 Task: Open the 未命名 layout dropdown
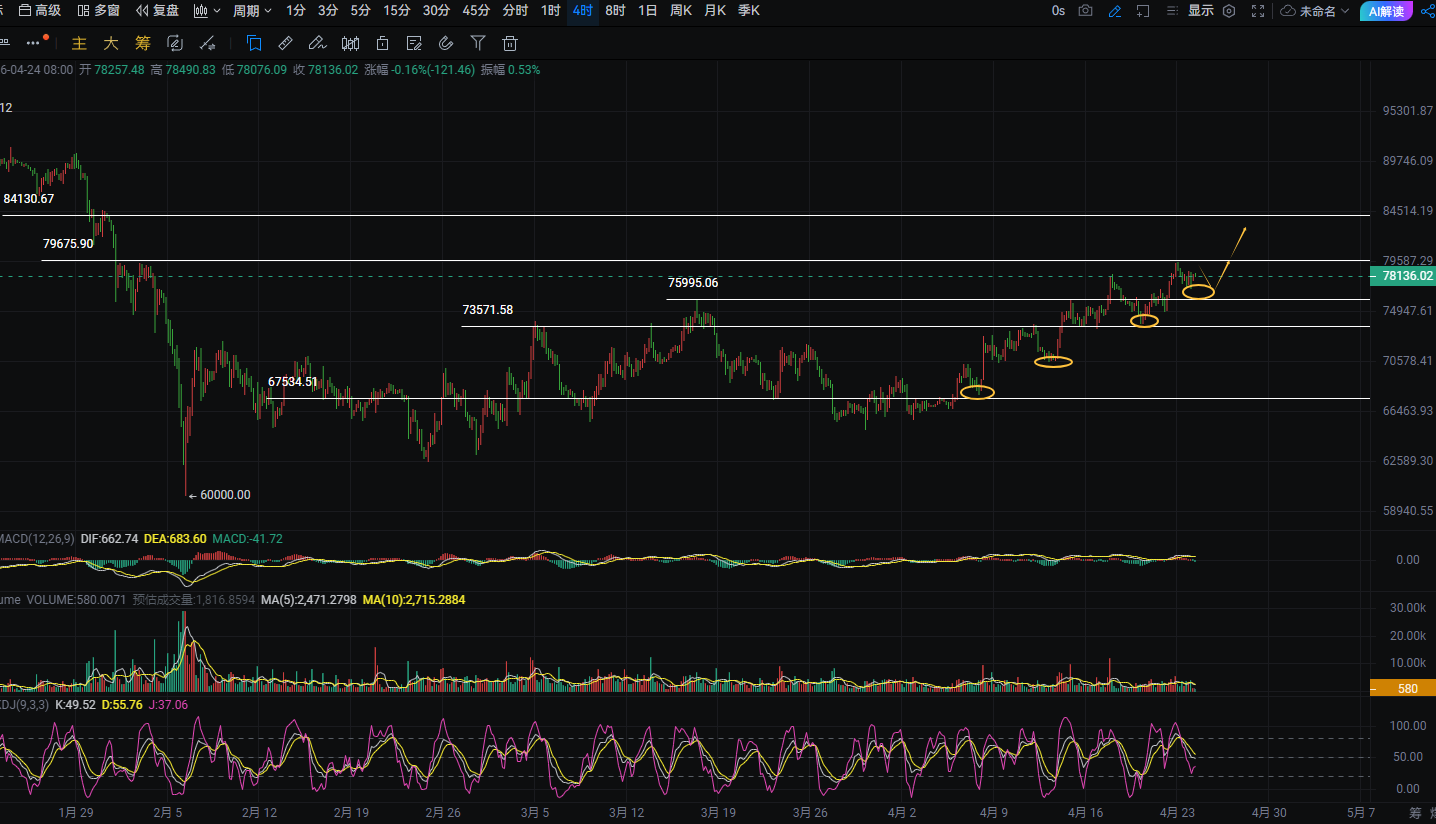point(1315,11)
